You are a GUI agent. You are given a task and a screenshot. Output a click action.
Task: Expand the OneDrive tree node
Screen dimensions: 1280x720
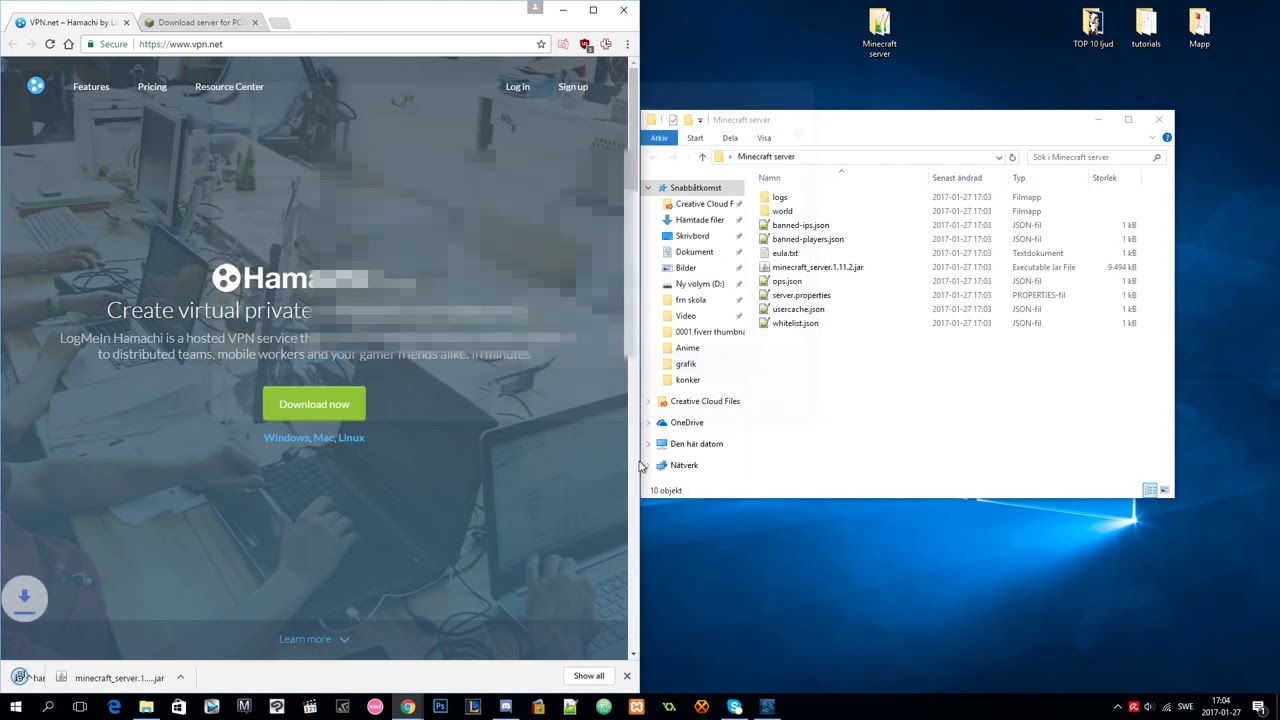pyautogui.click(x=648, y=422)
